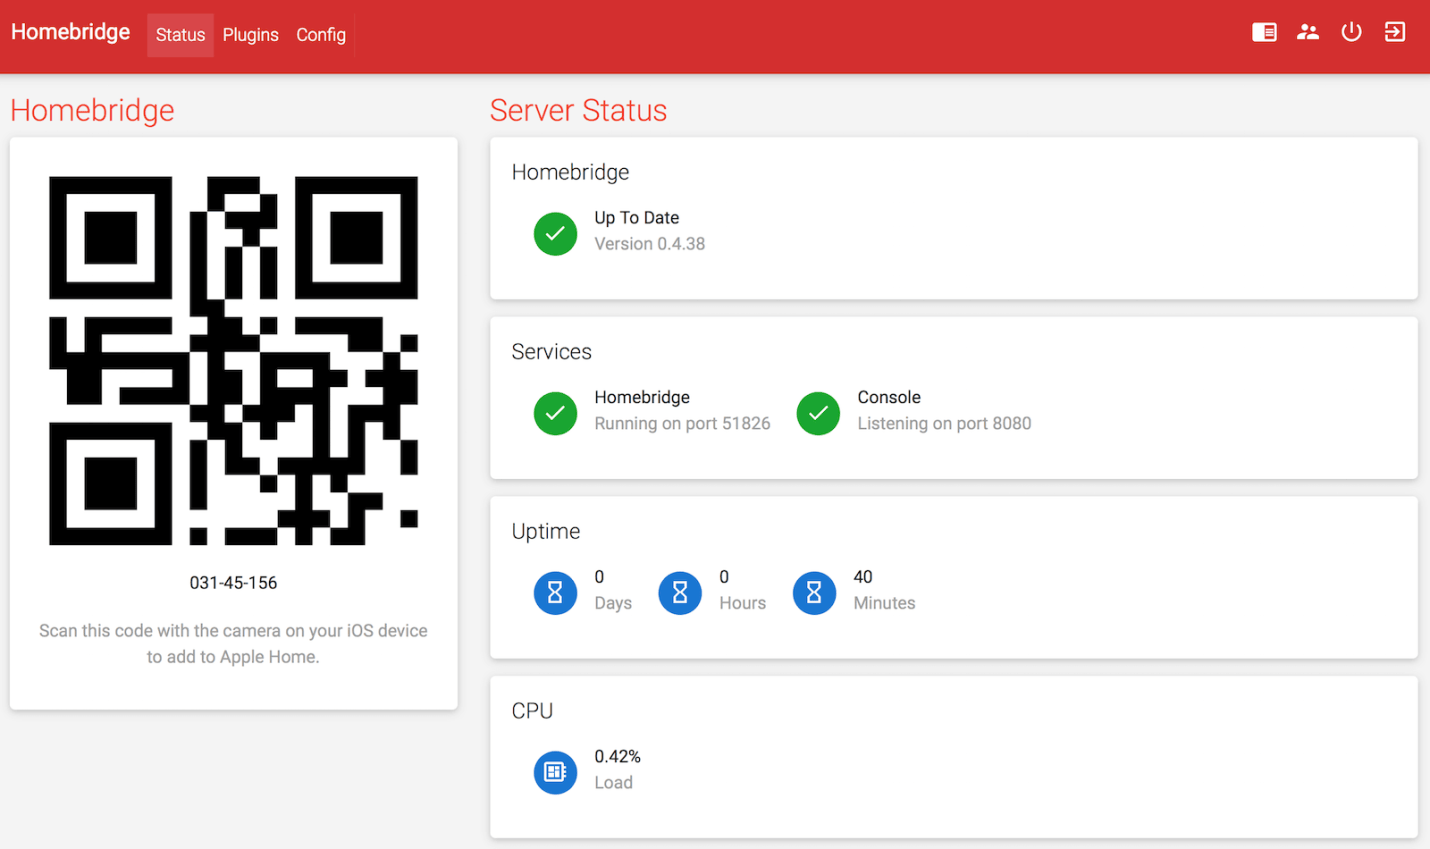This screenshot has width=1430, height=849.
Task: Click the Up To Date checkmark icon
Action: click(x=555, y=234)
